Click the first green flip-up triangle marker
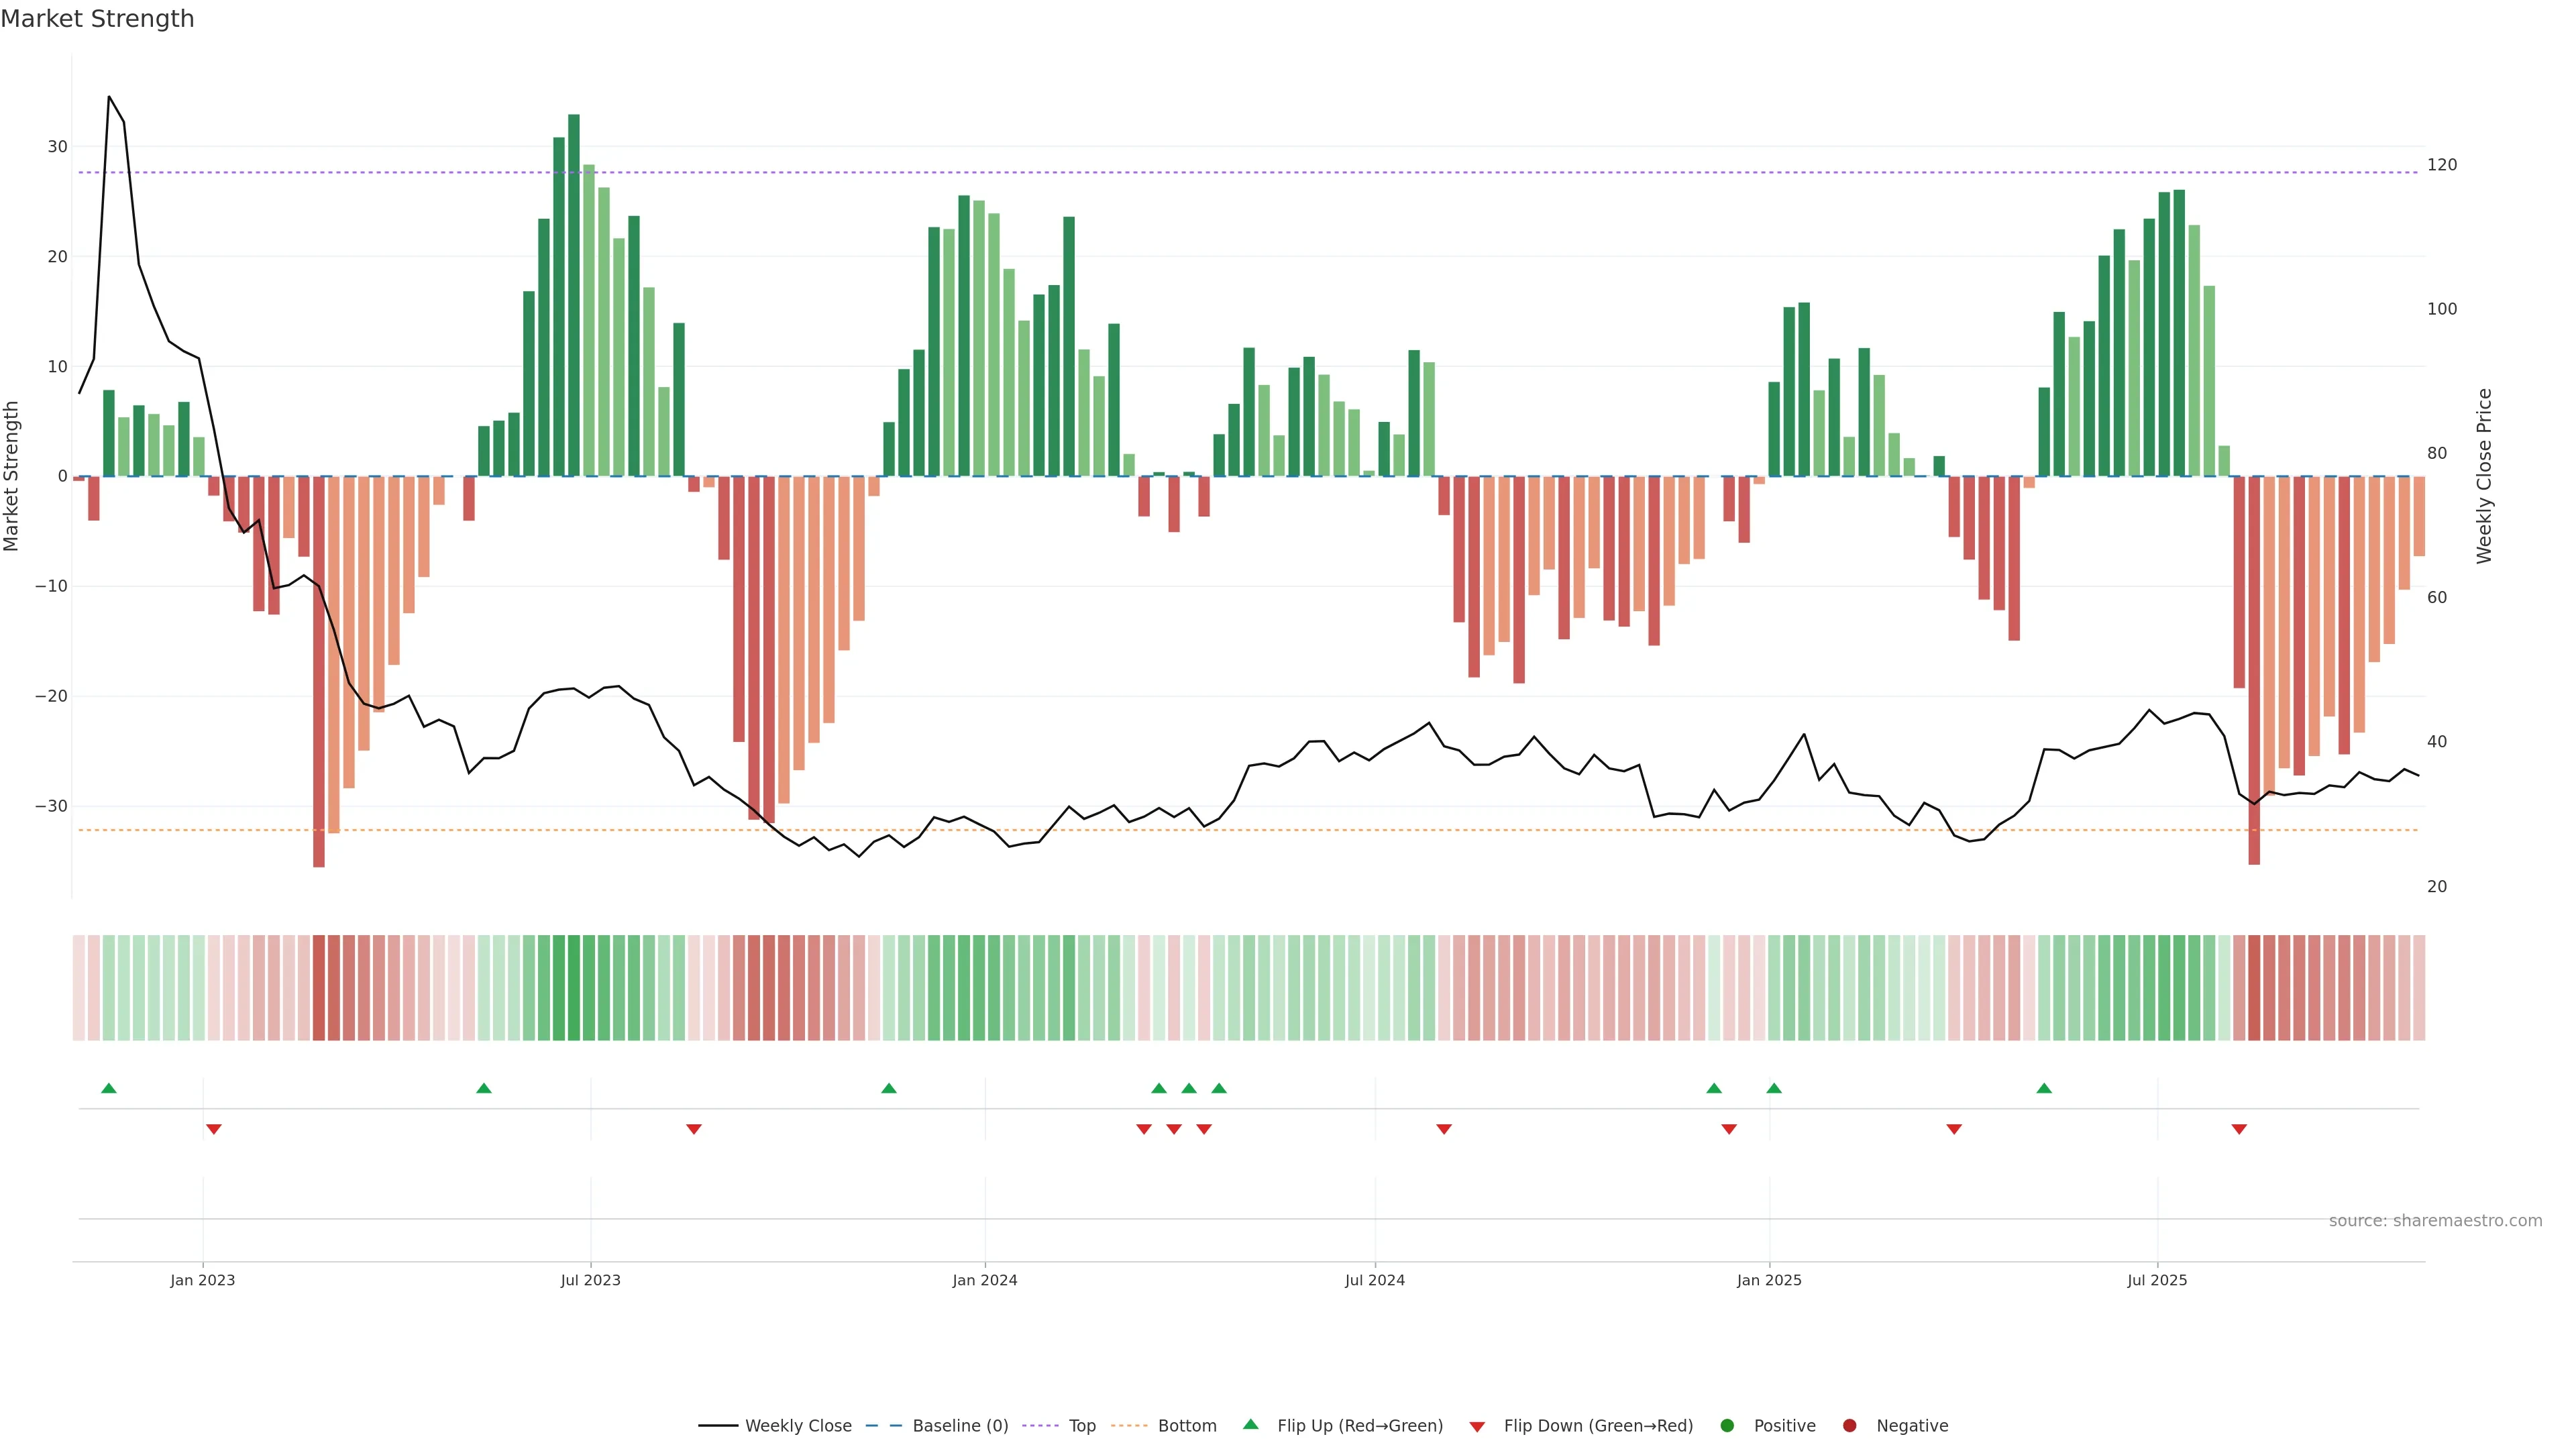The width and height of the screenshot is (2576, 1449). [109, 1088]
